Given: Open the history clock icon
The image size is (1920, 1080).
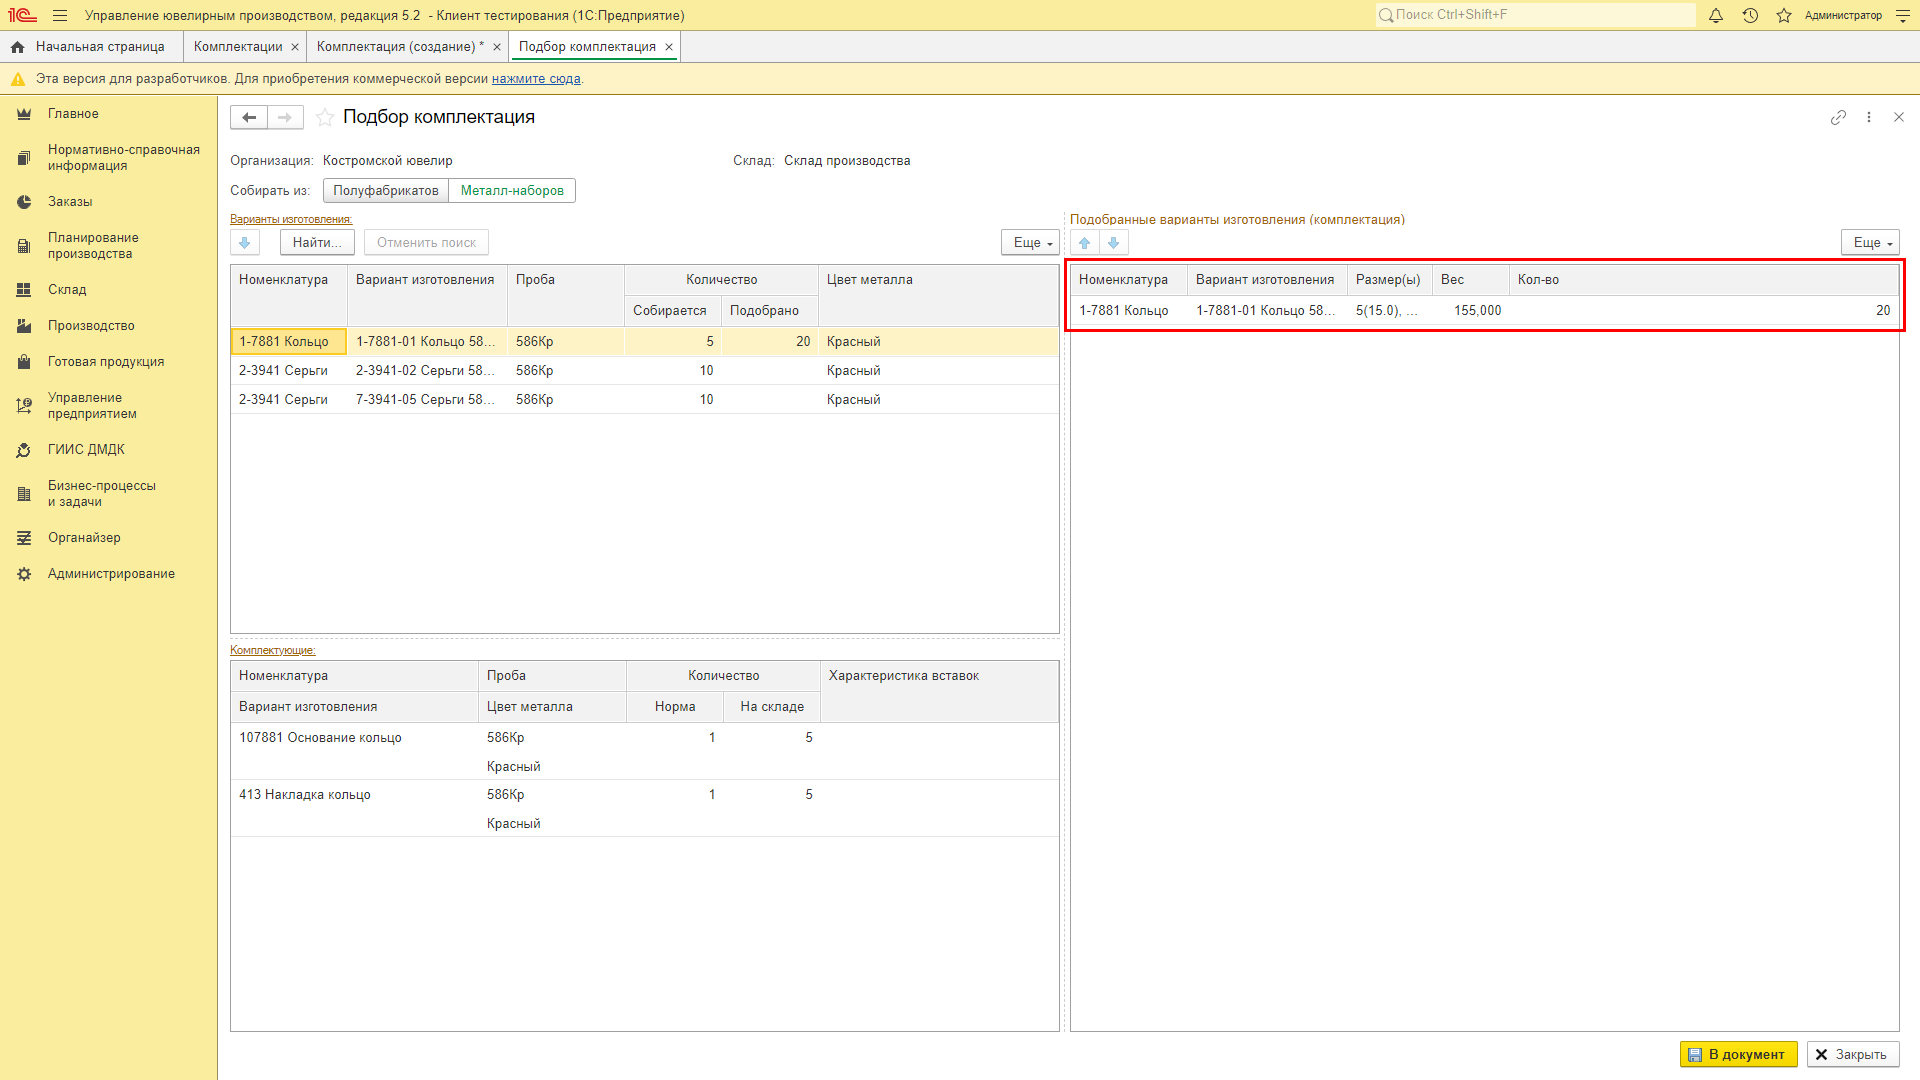Looking at the screenshot, I should point(1750,15).
